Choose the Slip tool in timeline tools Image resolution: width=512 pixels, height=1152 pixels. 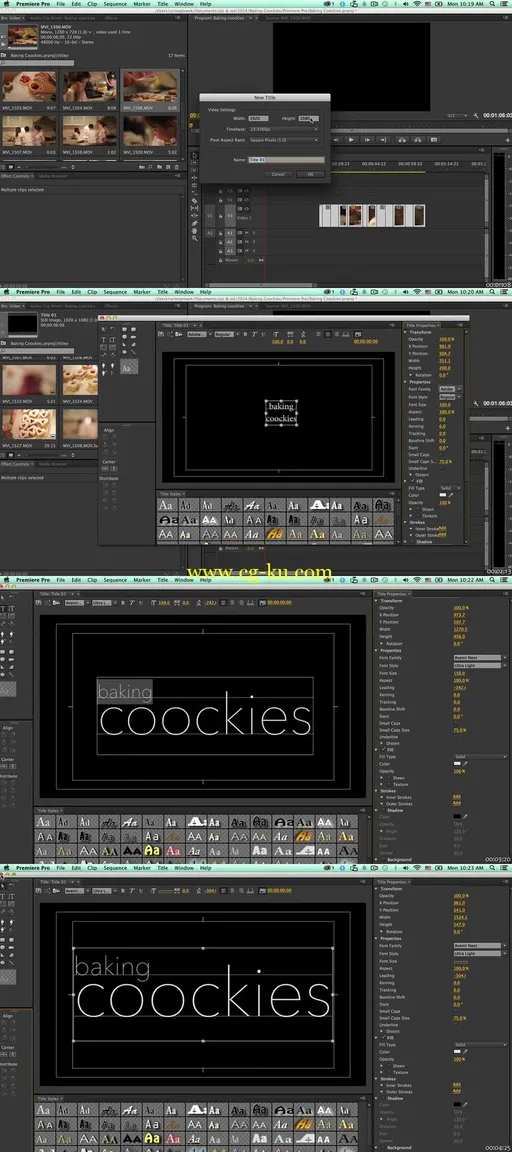point(195,207)
